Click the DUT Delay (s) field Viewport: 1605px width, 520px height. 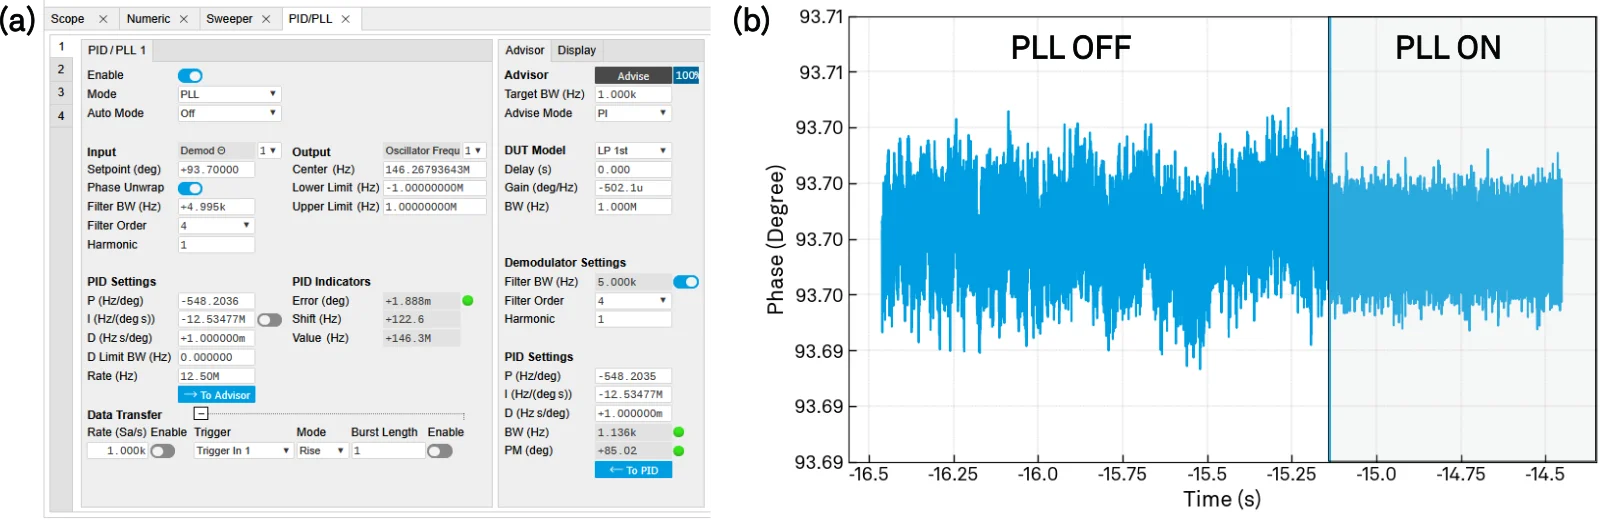tap(633, 170)
